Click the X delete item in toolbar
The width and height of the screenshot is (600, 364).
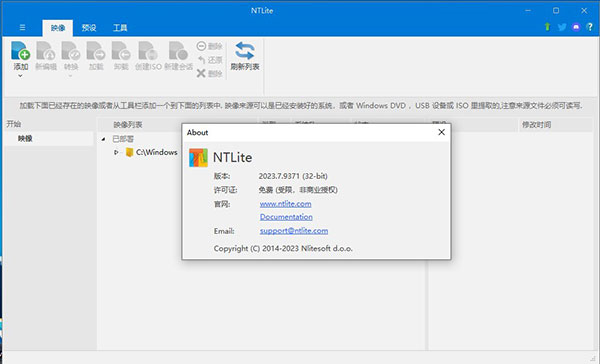click(209, 73)
